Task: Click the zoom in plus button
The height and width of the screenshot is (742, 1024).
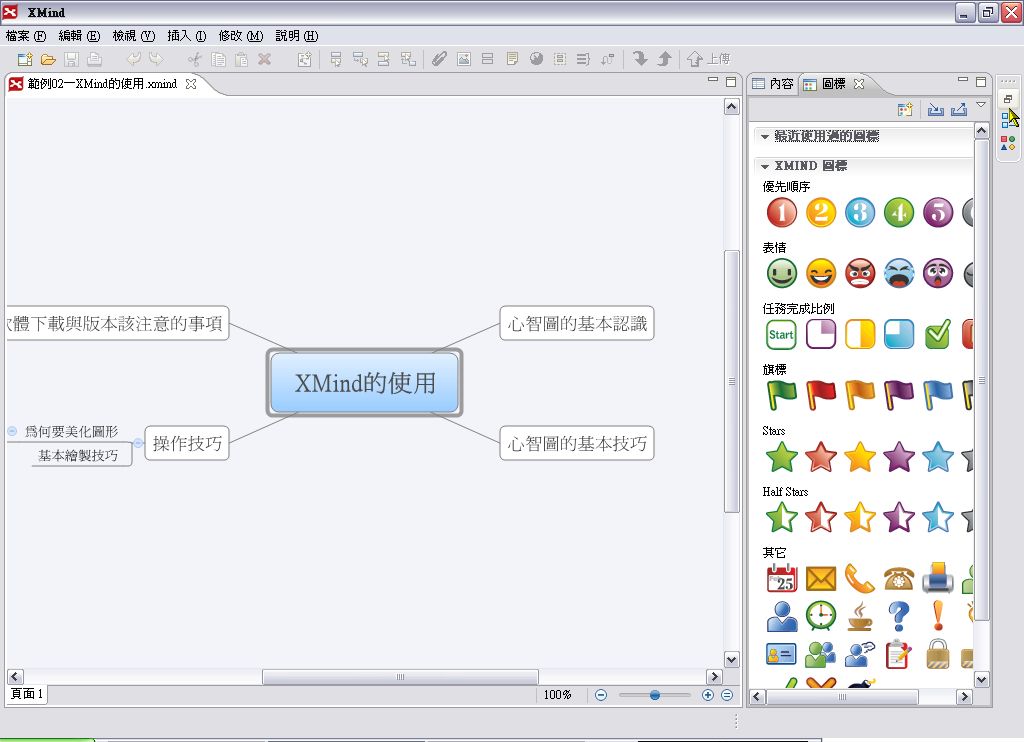Action: [x=707, y=695]
